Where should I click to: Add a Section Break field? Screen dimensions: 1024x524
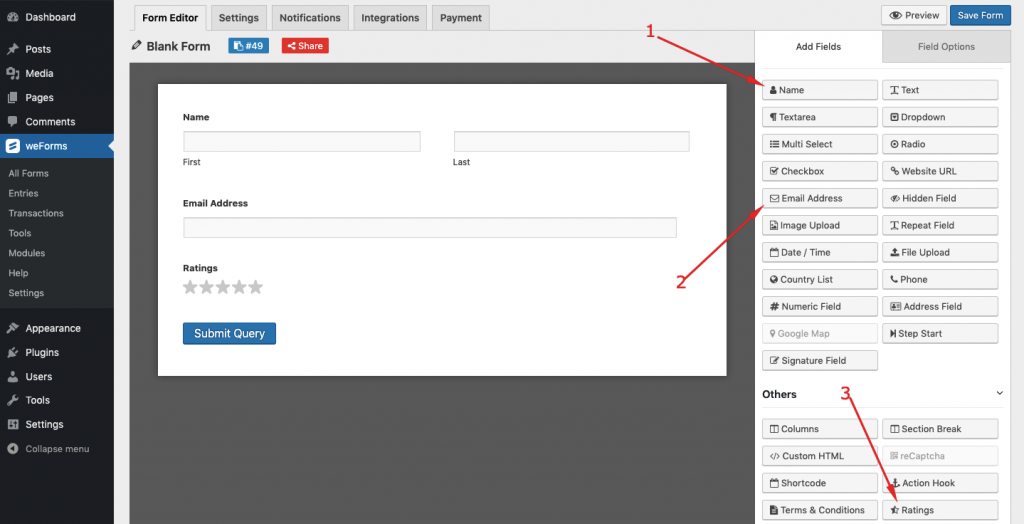[x=940, y=429]
